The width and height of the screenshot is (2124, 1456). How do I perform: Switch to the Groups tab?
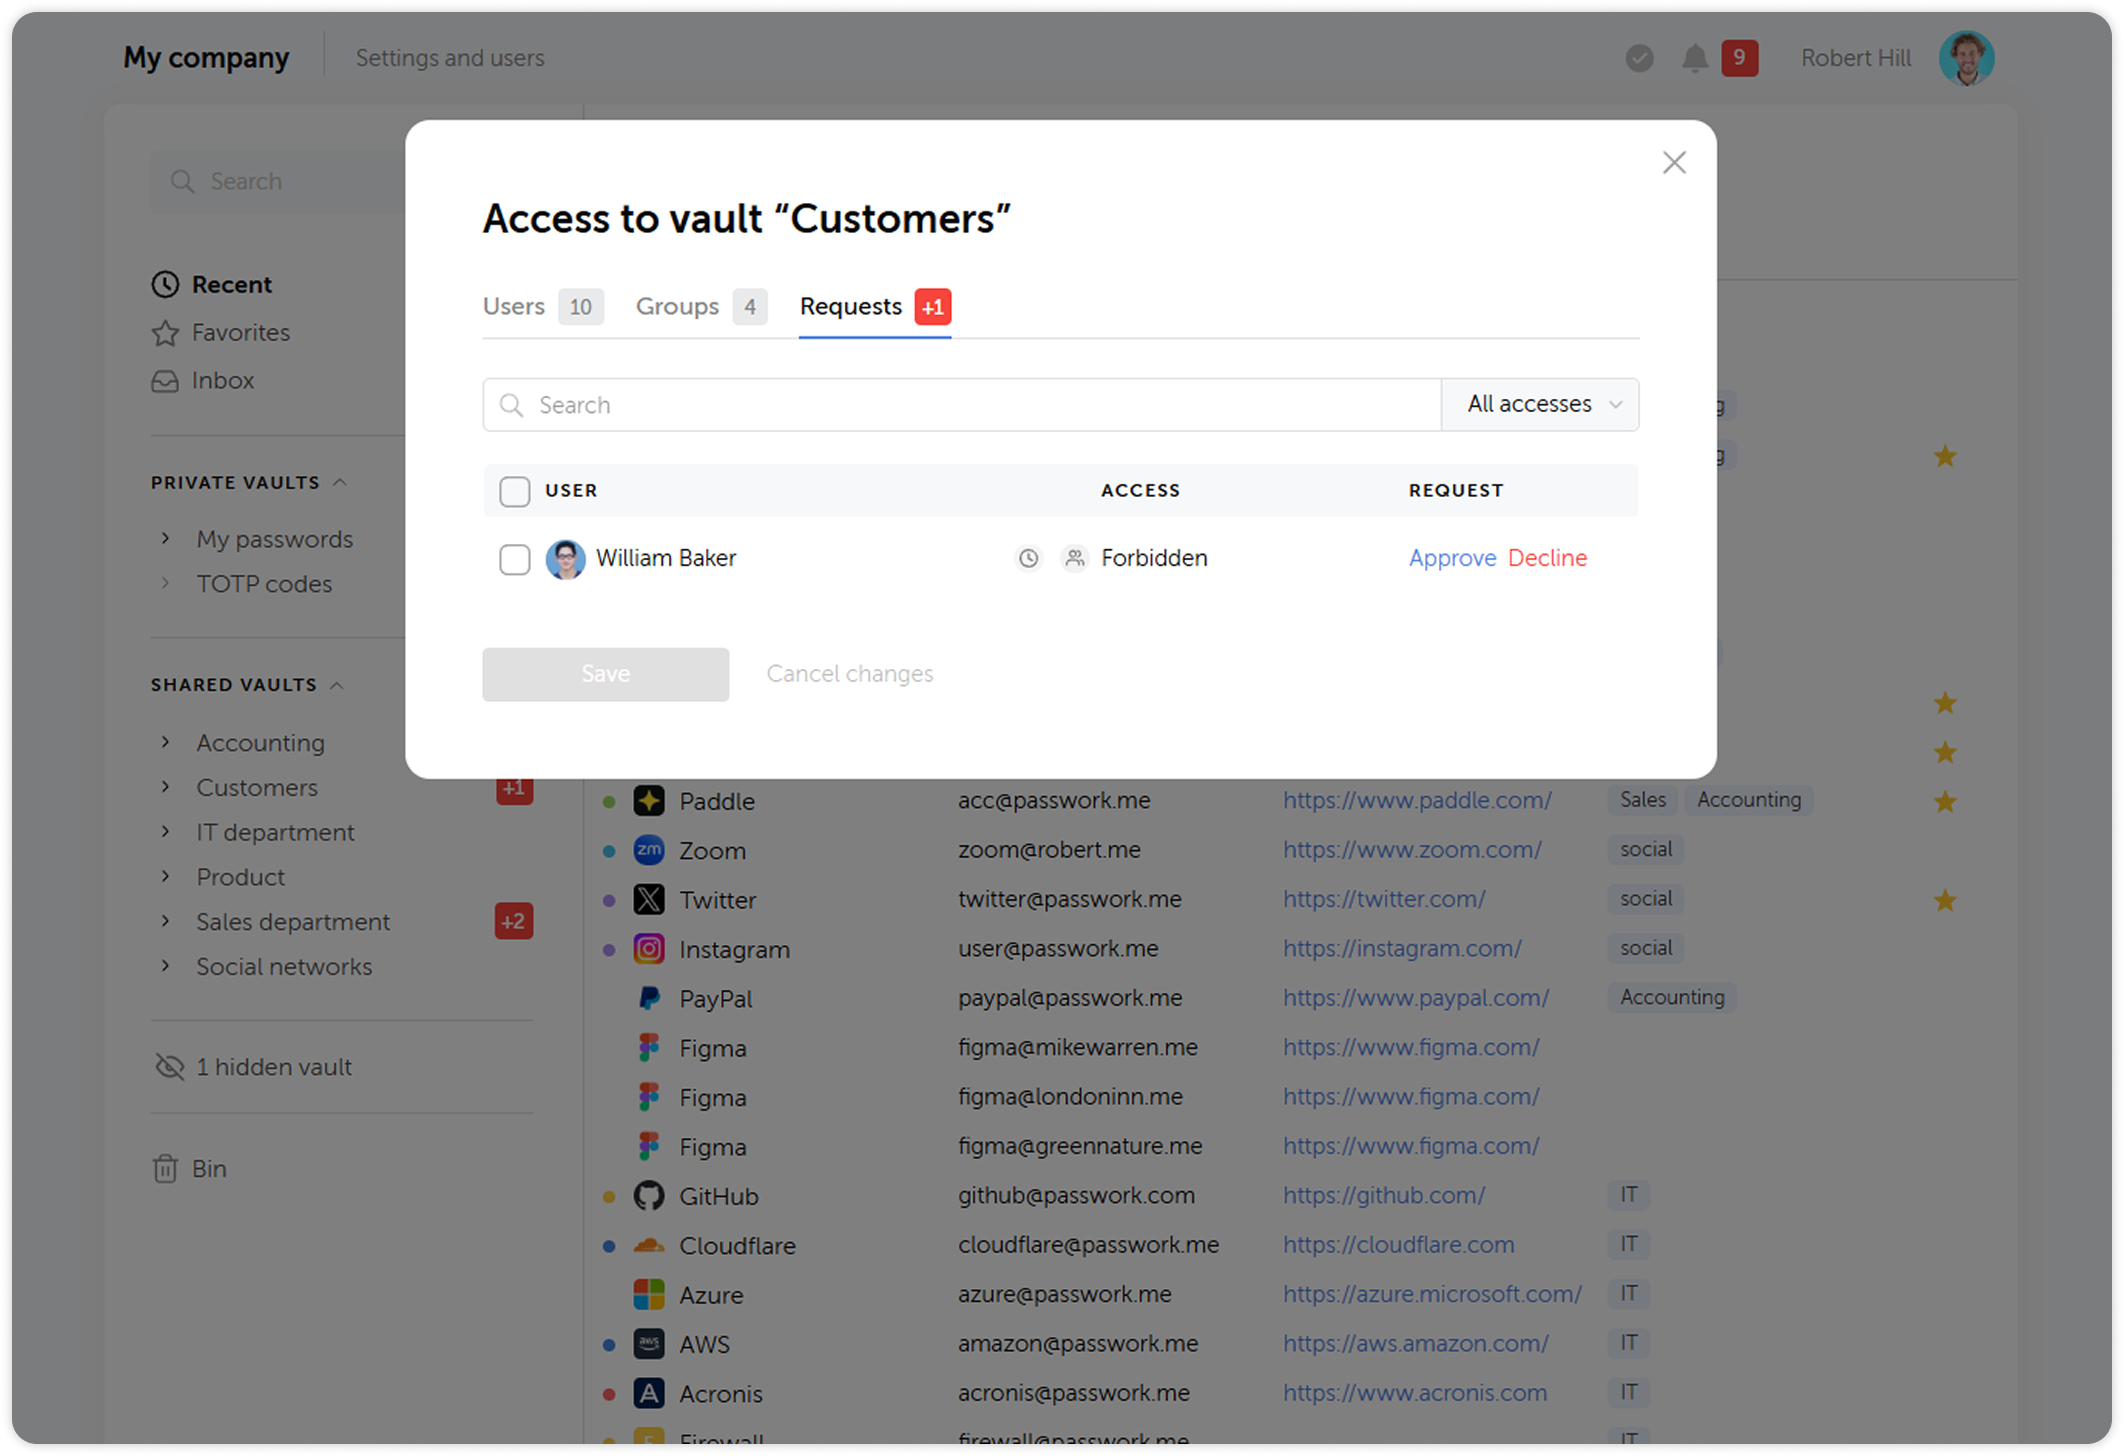pyautogui.click(x=677, y=306)
